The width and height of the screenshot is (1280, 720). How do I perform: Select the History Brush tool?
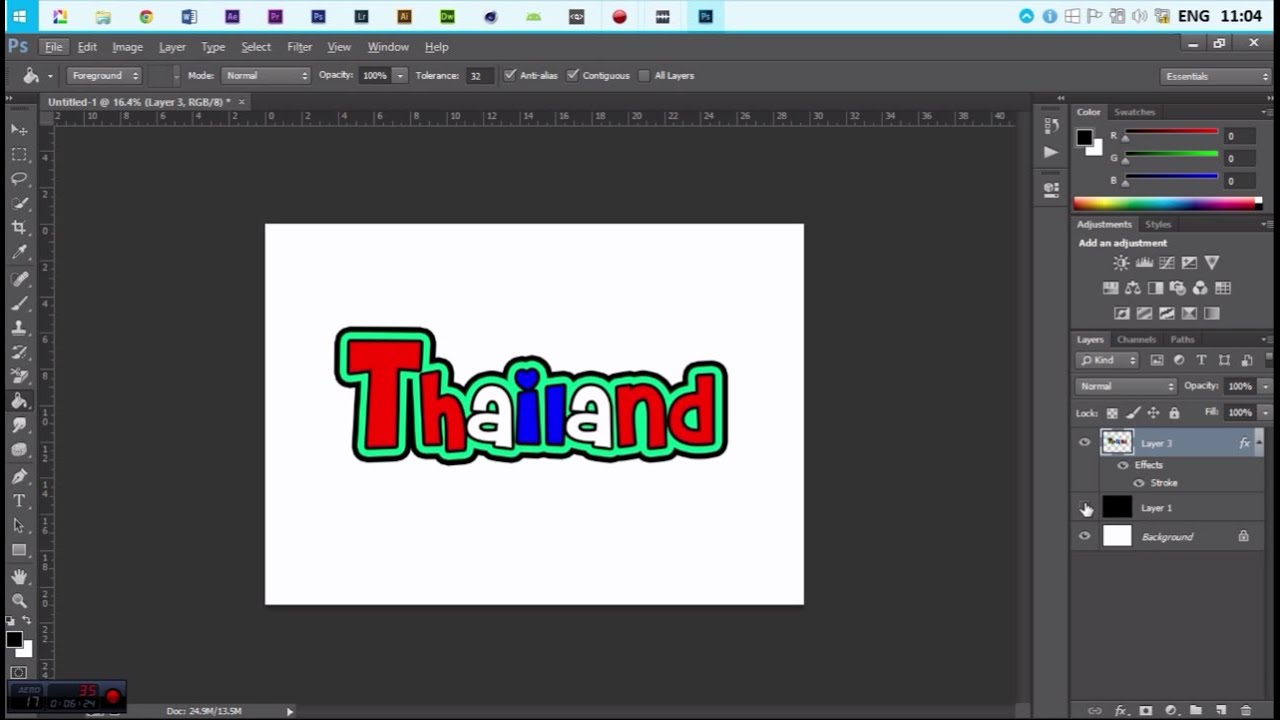(x=19, y=352)
